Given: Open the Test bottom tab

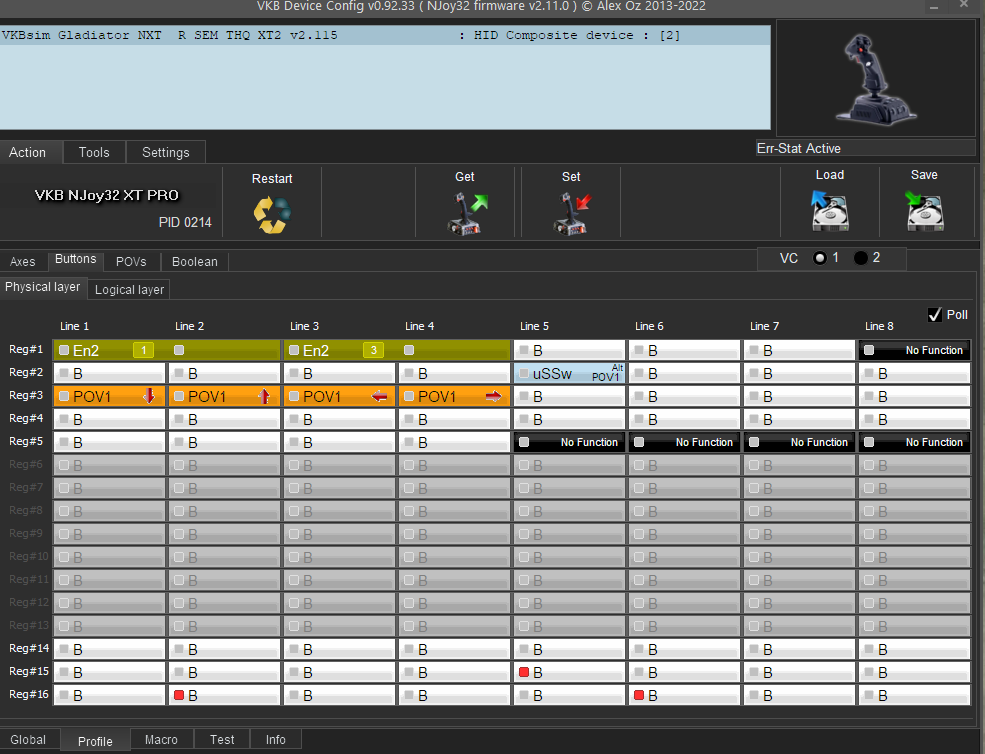Looking at the screenshot, I should [222, 740].
